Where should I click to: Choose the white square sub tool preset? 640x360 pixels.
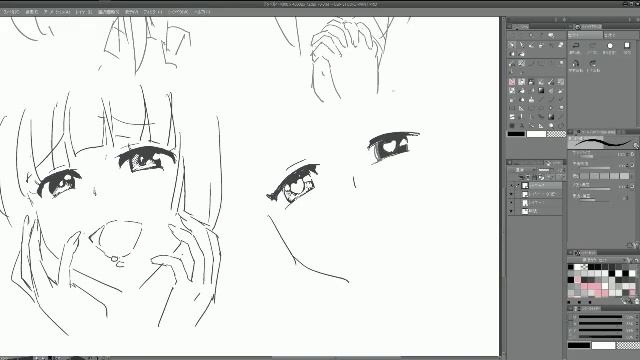pyautogui.click(x=627, y=46)
